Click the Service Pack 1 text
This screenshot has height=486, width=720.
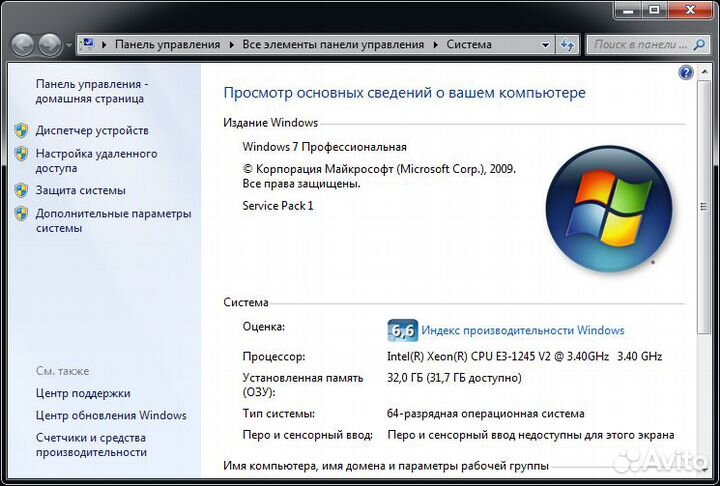point(278,205)
